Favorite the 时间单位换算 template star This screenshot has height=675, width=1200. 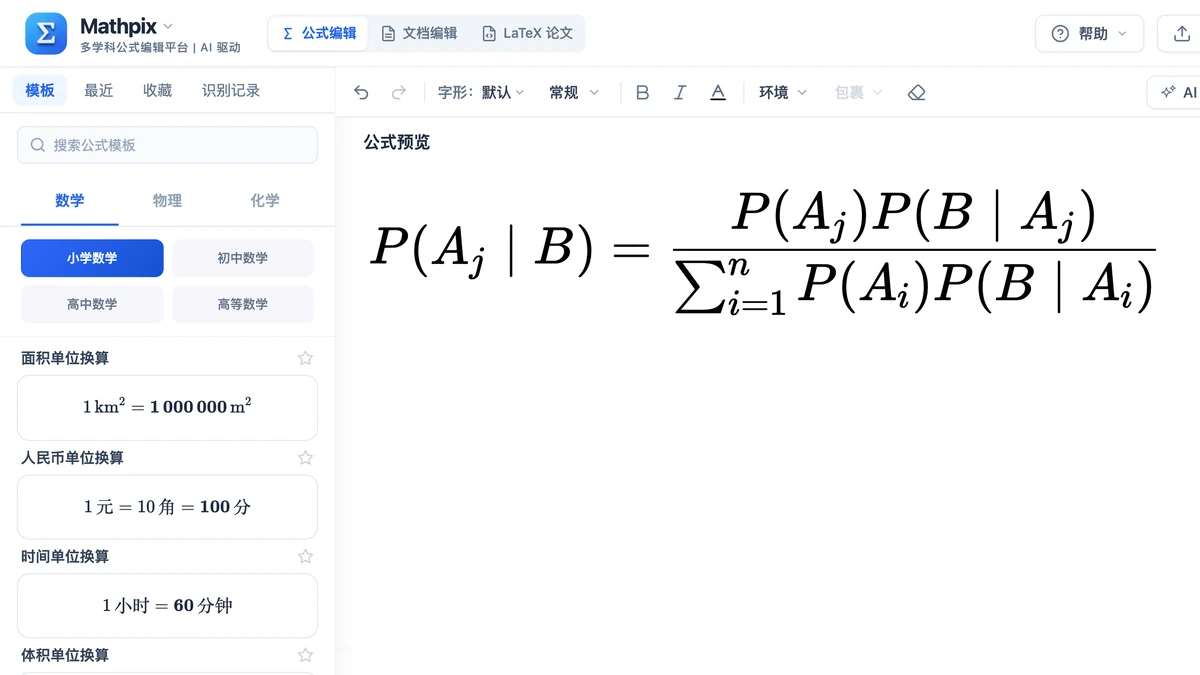pyautogui.click(x=306, y=556)
